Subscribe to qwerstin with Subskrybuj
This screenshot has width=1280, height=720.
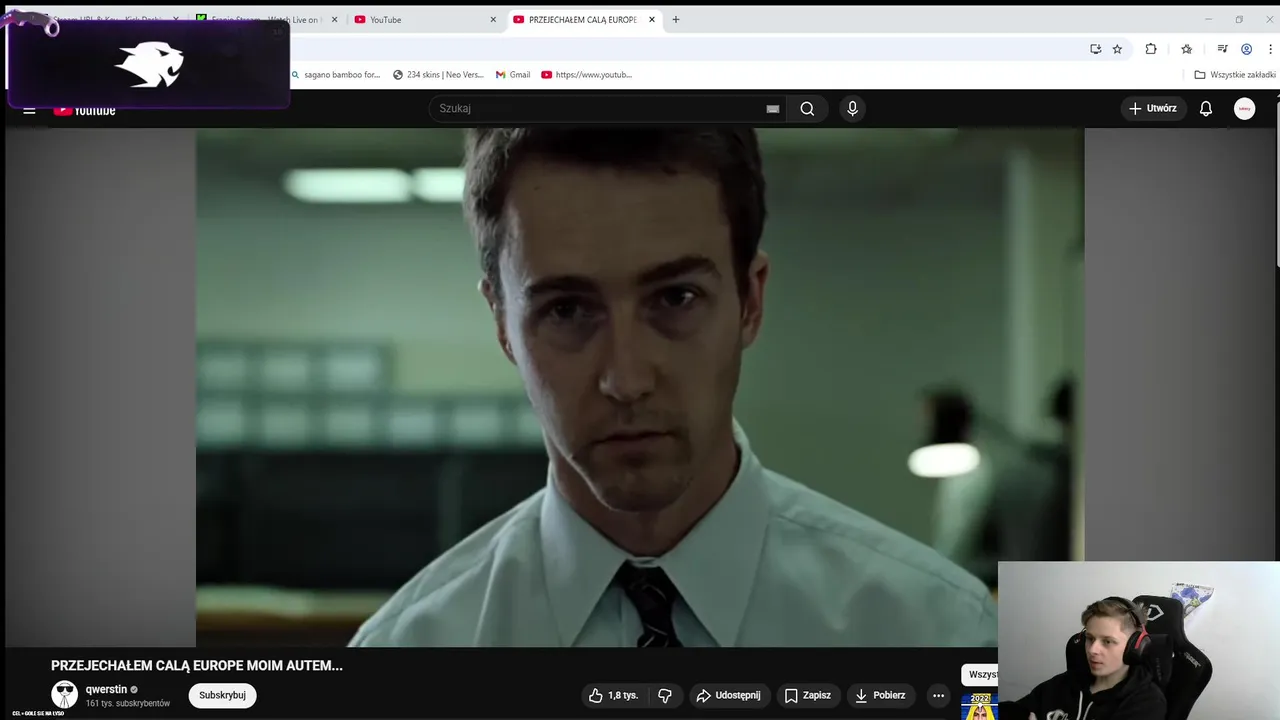point(222,695)
